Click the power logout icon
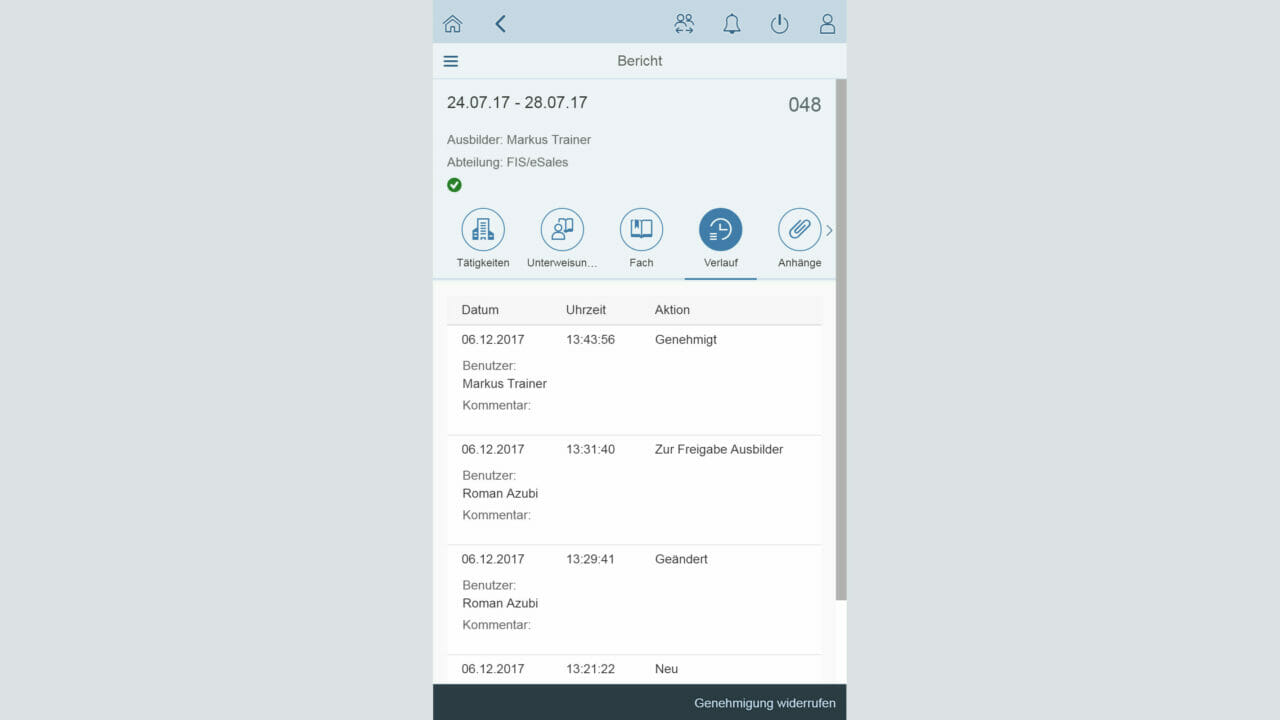1280x720 pixels. click(x=779, y=24)
